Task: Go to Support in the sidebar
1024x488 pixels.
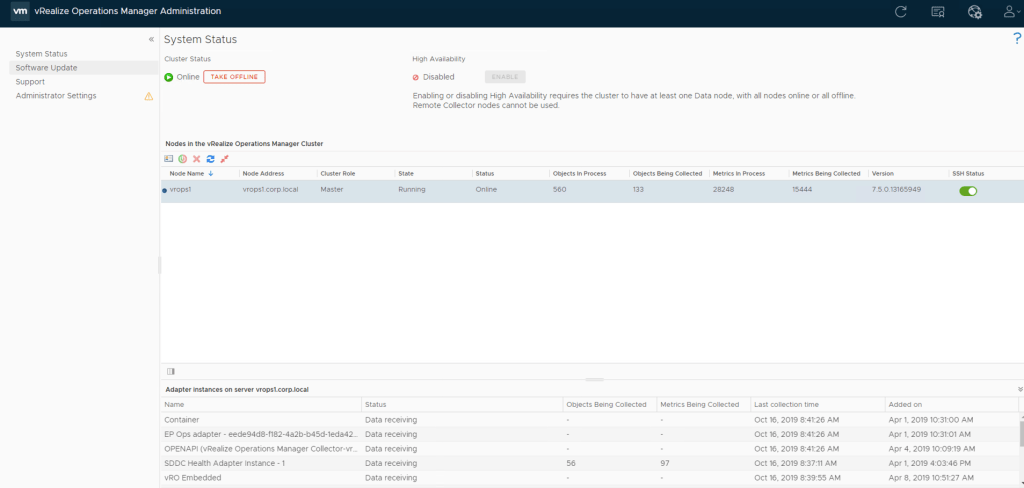Action: (x=30, y=82)
